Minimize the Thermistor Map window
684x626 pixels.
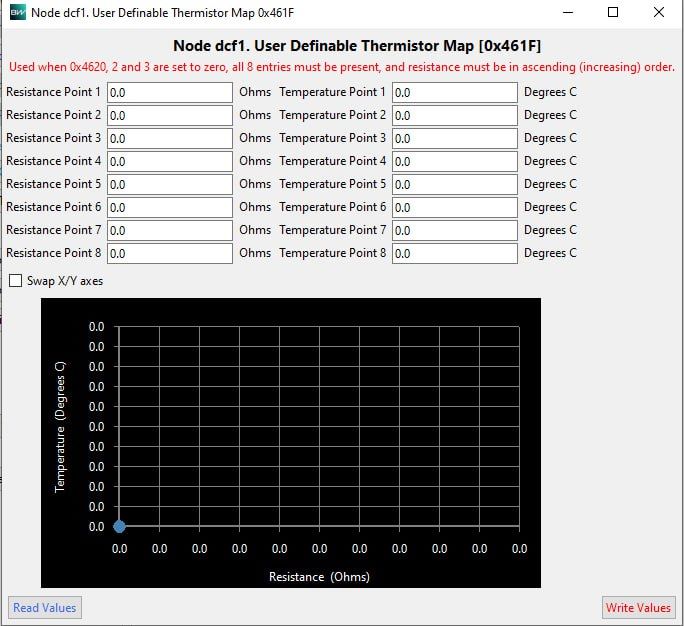point(568,12)
